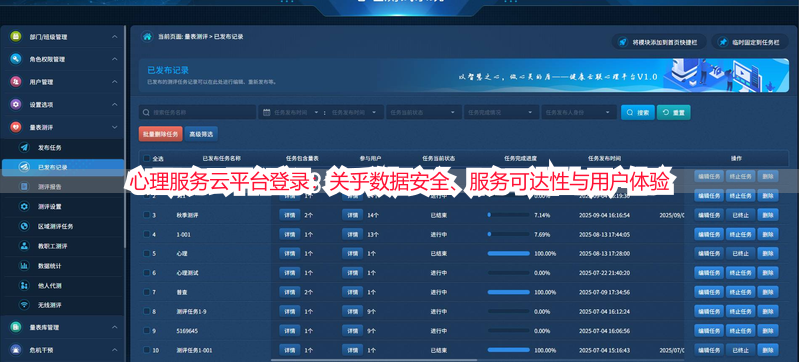799x362 pixels.
Task: Click the red 批量删除任务 button
Action: point(160,134)
